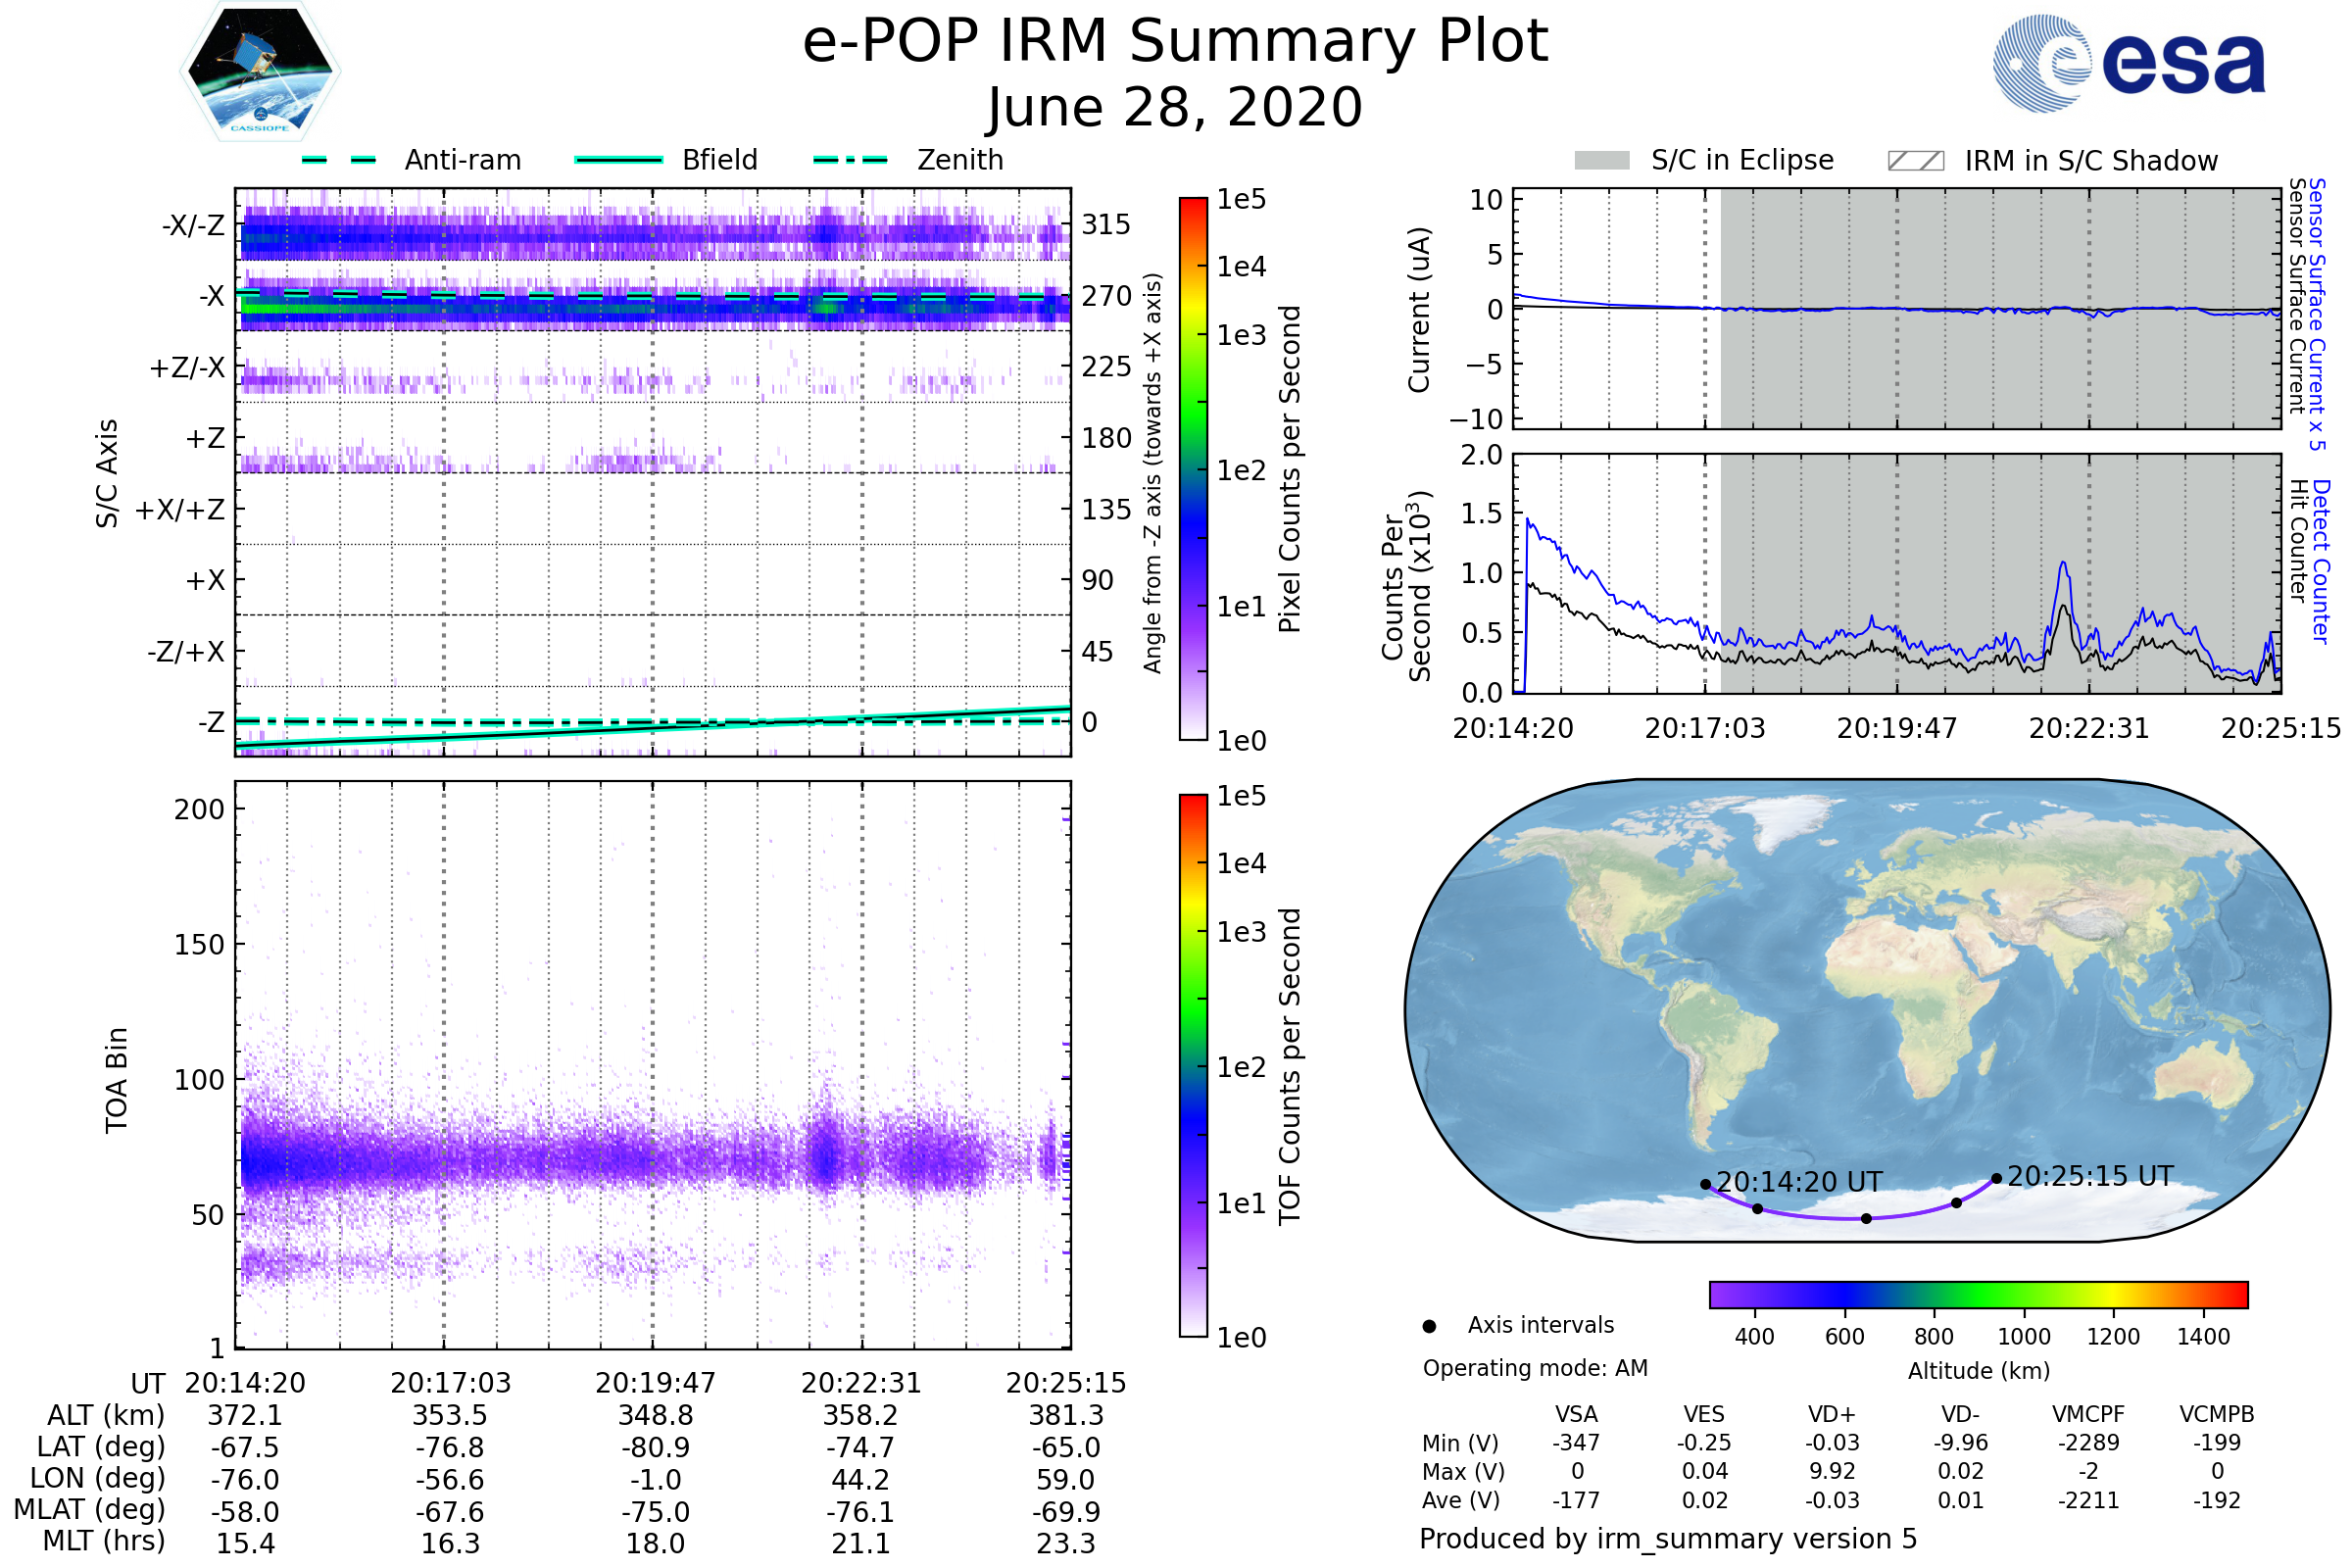The height and width of the screenshot is (1568, 2352).
Task: Click the IRM in S/C Shadow hatched patch
Action: pos(1916,161)
